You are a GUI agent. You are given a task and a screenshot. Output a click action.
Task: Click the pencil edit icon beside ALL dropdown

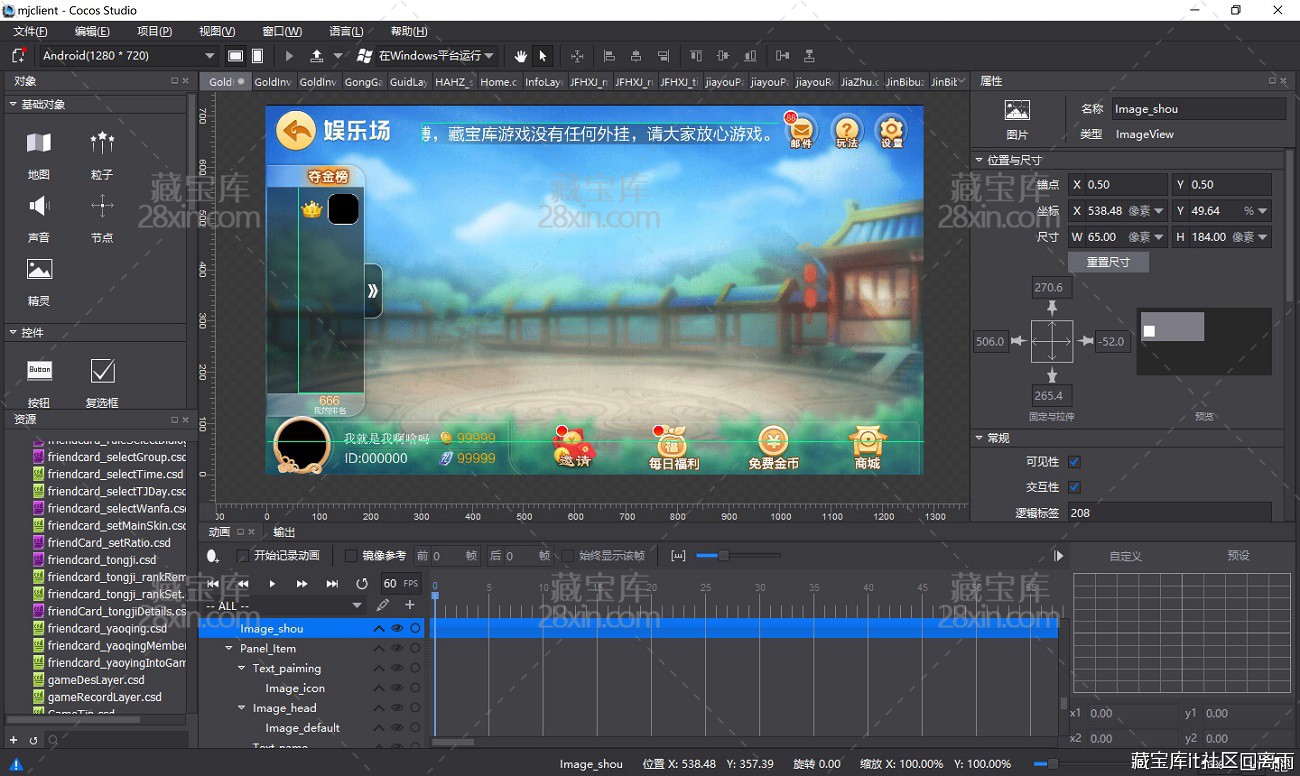tap(383, 605)
